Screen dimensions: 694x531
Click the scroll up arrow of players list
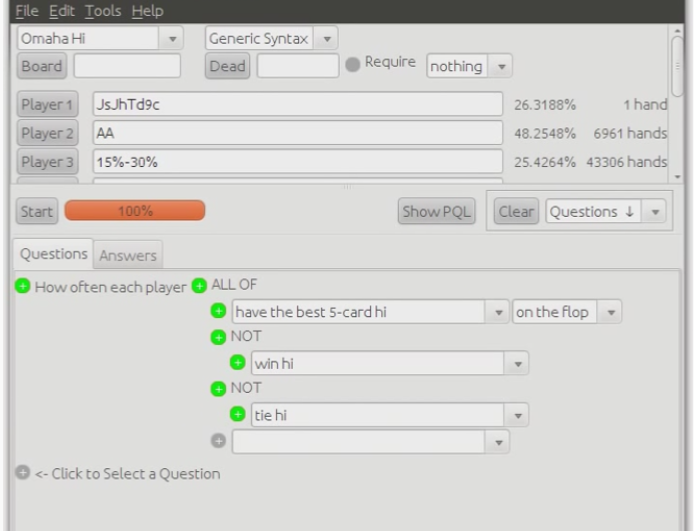677,31
